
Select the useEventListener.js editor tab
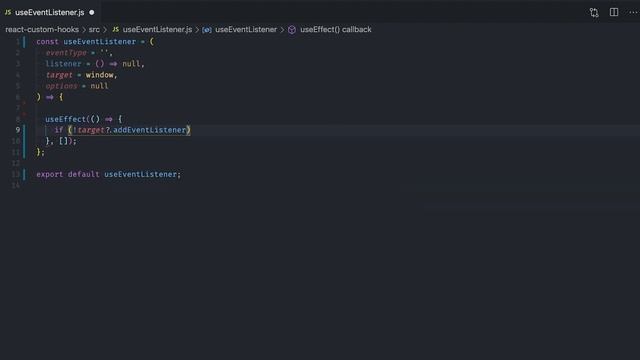50,12
